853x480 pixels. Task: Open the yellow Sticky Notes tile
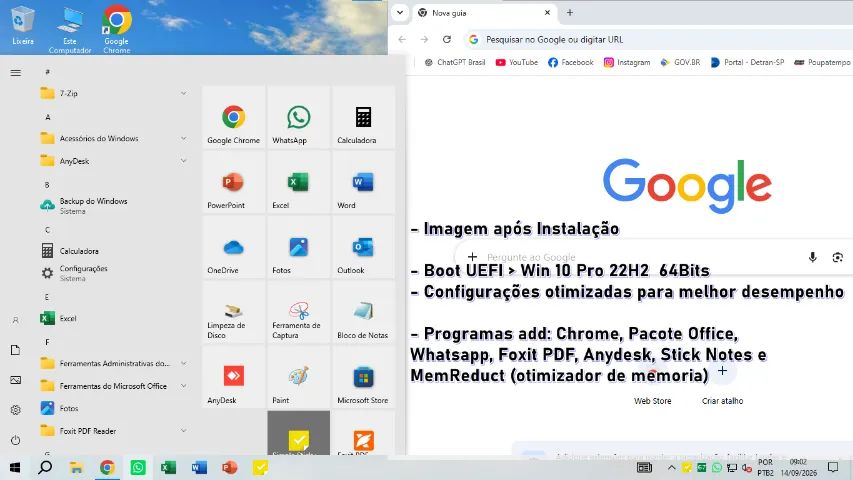pos(298,433)
